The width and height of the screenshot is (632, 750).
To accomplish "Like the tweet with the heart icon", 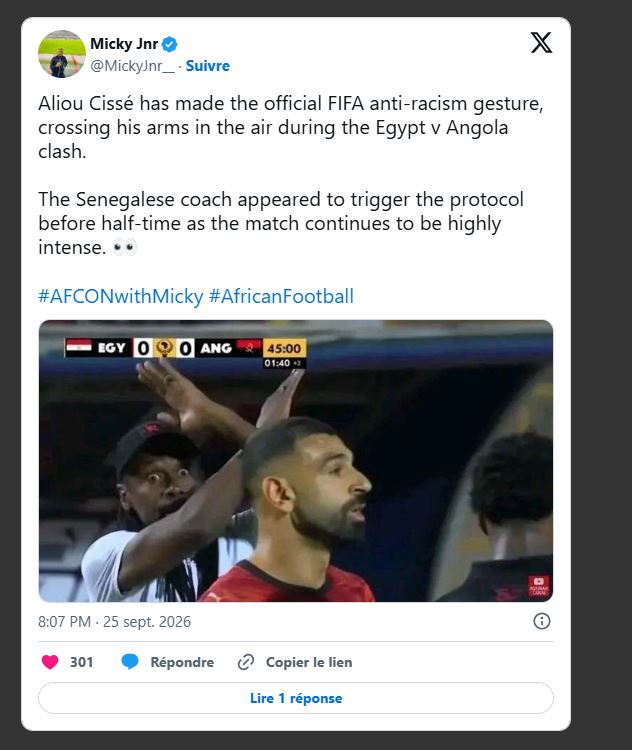I will pos(50,662).
